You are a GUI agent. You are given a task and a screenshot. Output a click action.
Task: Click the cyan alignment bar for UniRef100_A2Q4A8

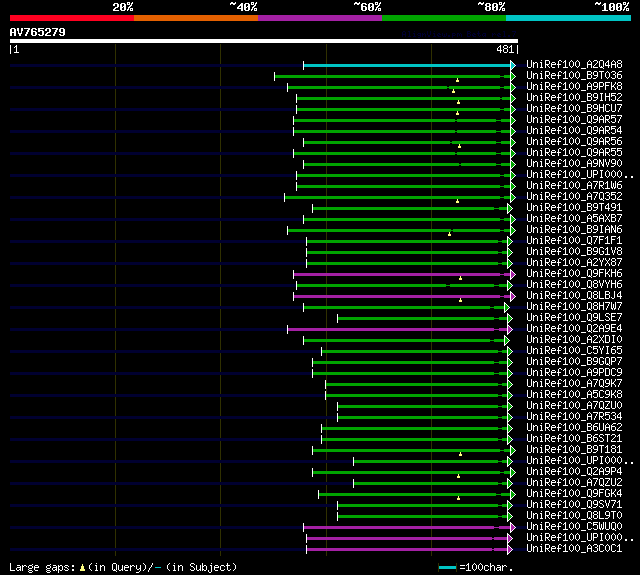tap(407, 65)
